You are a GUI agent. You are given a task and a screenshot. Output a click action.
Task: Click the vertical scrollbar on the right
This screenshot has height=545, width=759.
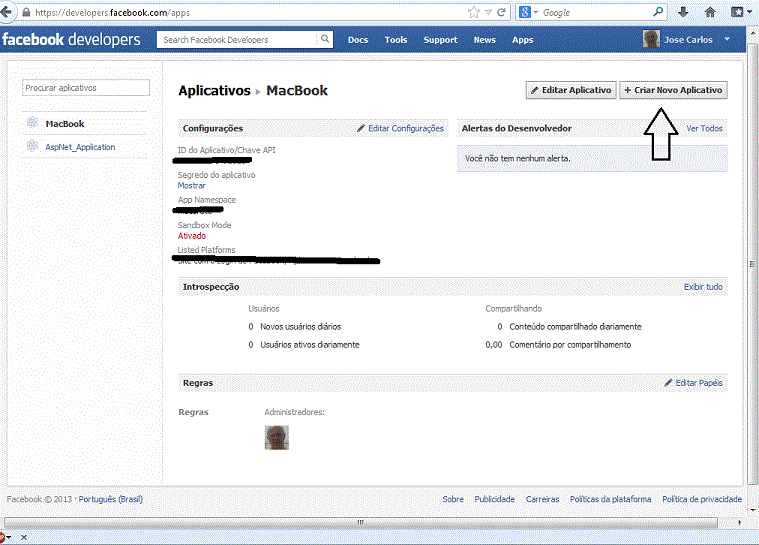coord(752,264)
